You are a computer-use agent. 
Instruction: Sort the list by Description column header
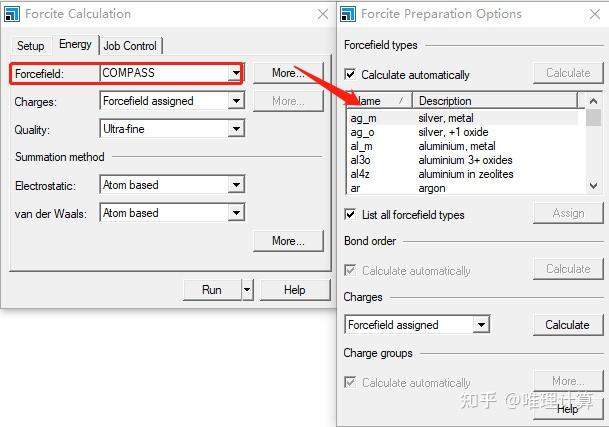494,101
